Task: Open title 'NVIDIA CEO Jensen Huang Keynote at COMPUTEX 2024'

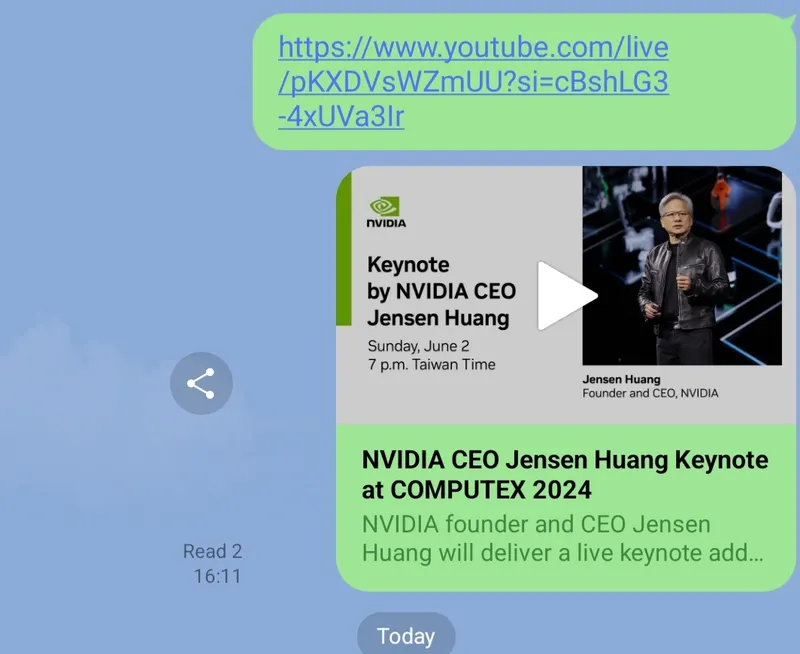Action: (x=565, y=474)
